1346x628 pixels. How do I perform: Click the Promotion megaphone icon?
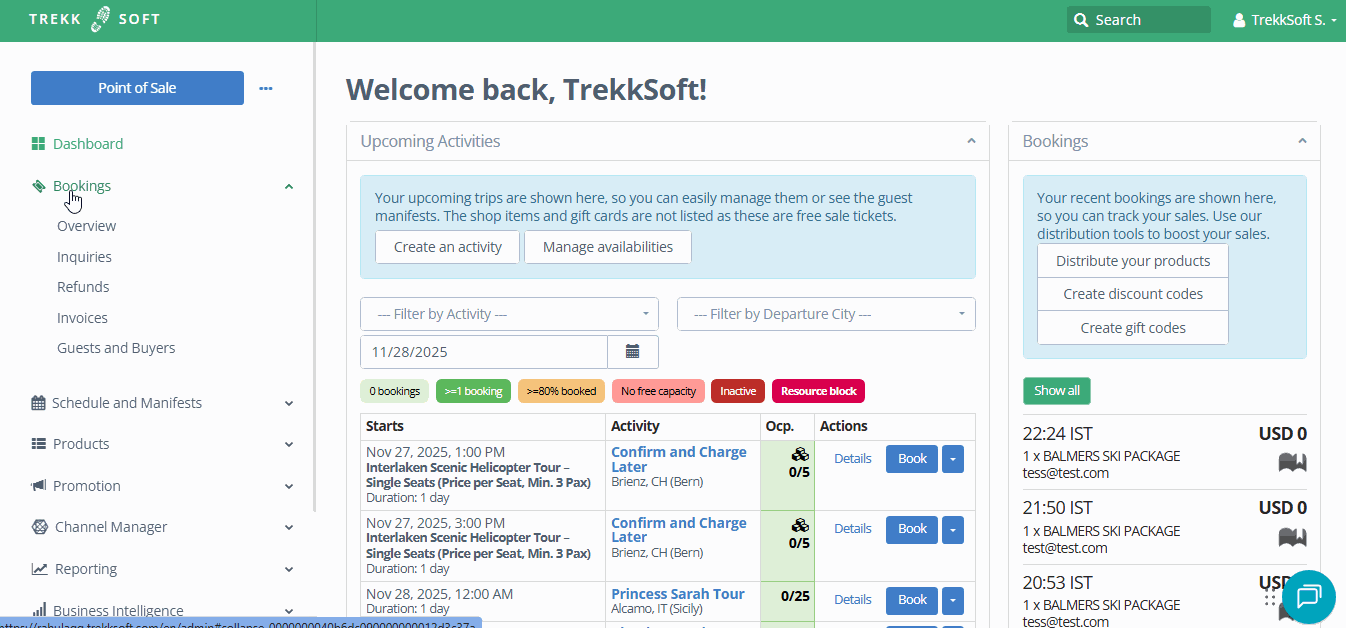(39, 486)
